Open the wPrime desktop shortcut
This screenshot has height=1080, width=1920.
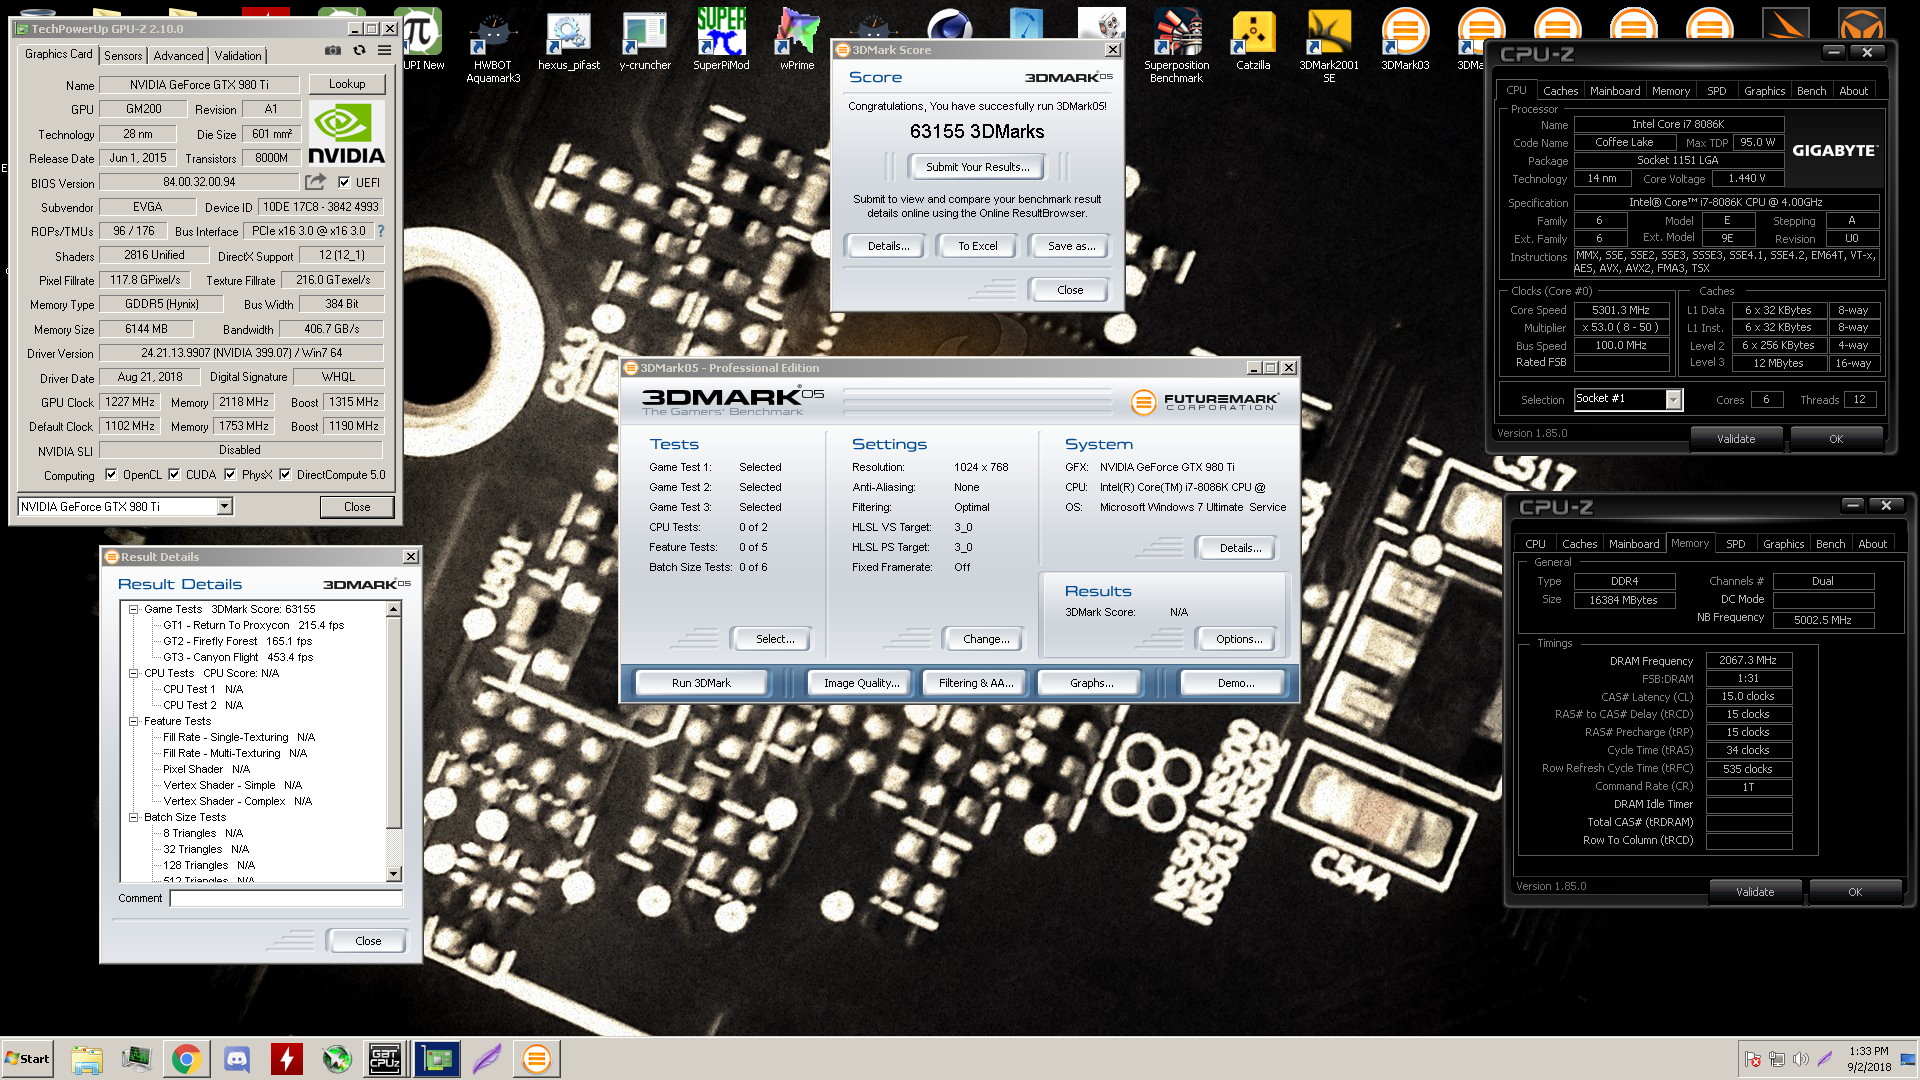797,40
